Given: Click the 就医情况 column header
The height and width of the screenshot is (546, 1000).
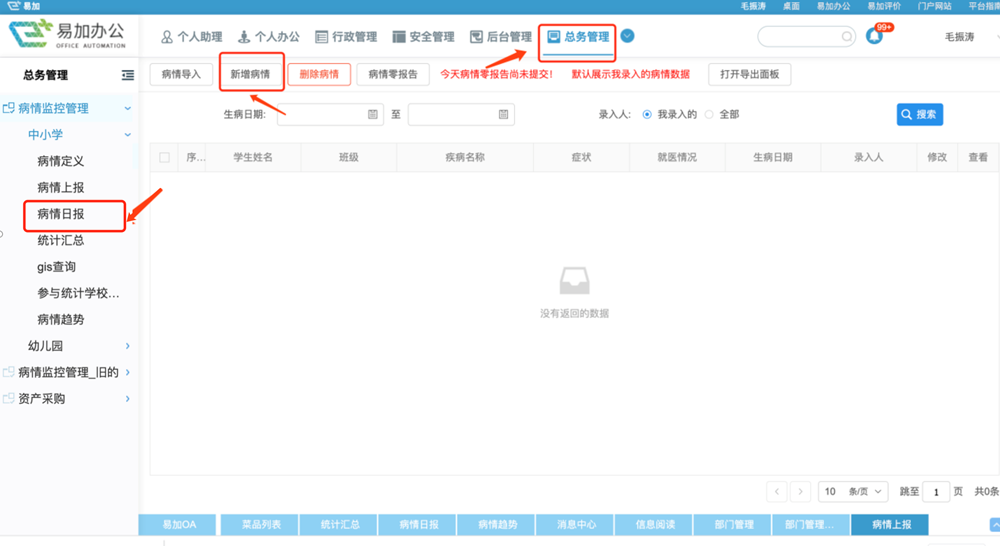Looking at the screenshot, I should pos(677,157).
